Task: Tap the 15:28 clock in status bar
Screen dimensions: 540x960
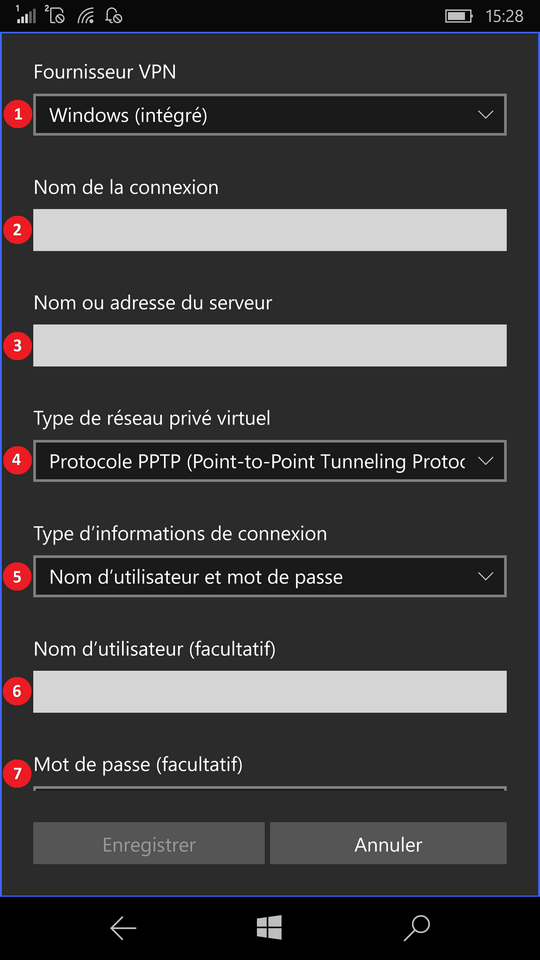Action: pyautogui.click(x=504, y=16)
